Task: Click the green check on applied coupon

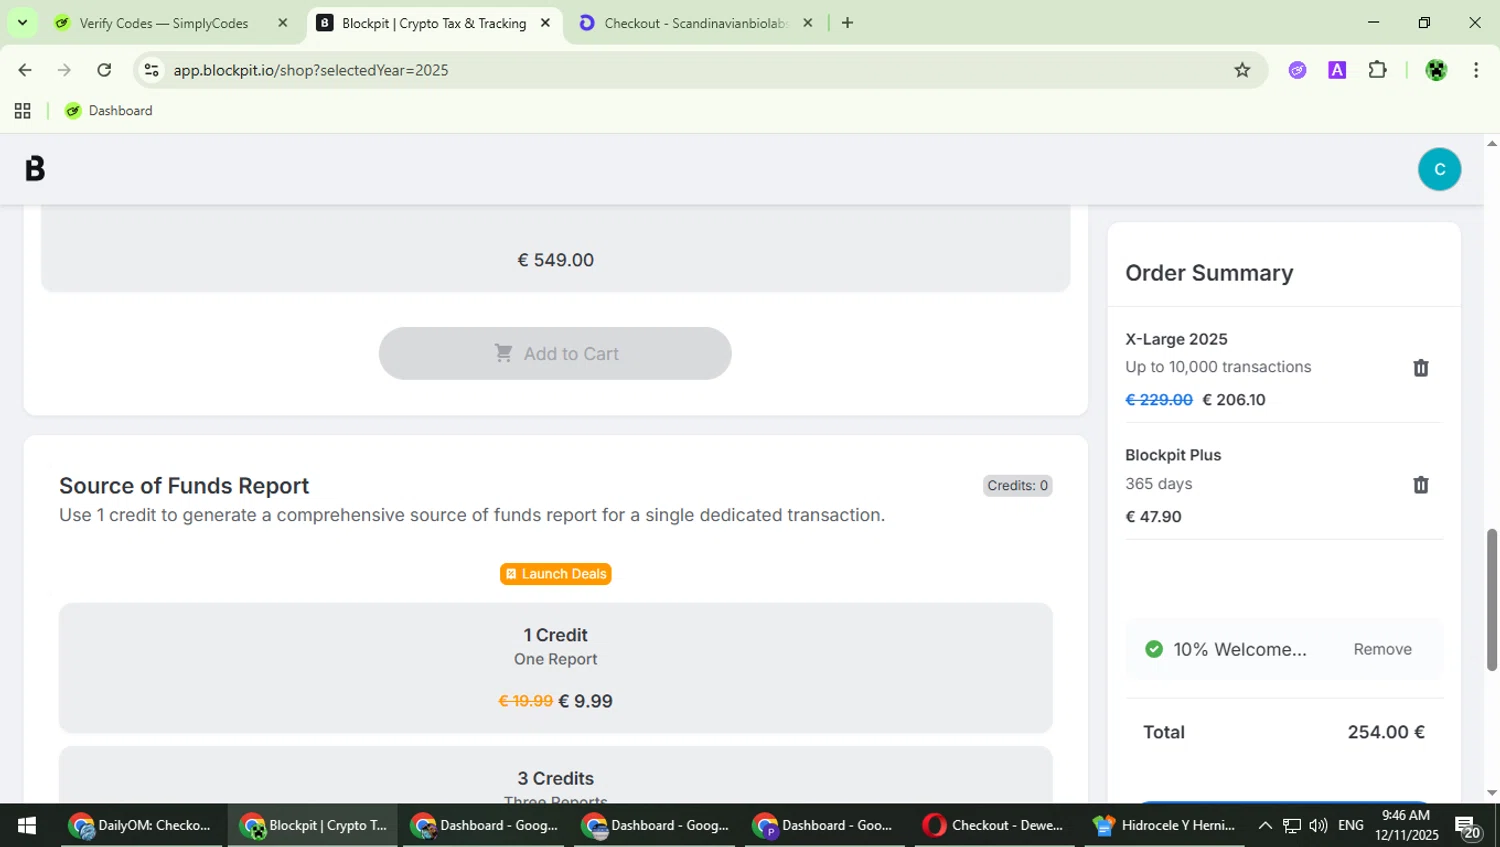Action: pos(1153,649)
